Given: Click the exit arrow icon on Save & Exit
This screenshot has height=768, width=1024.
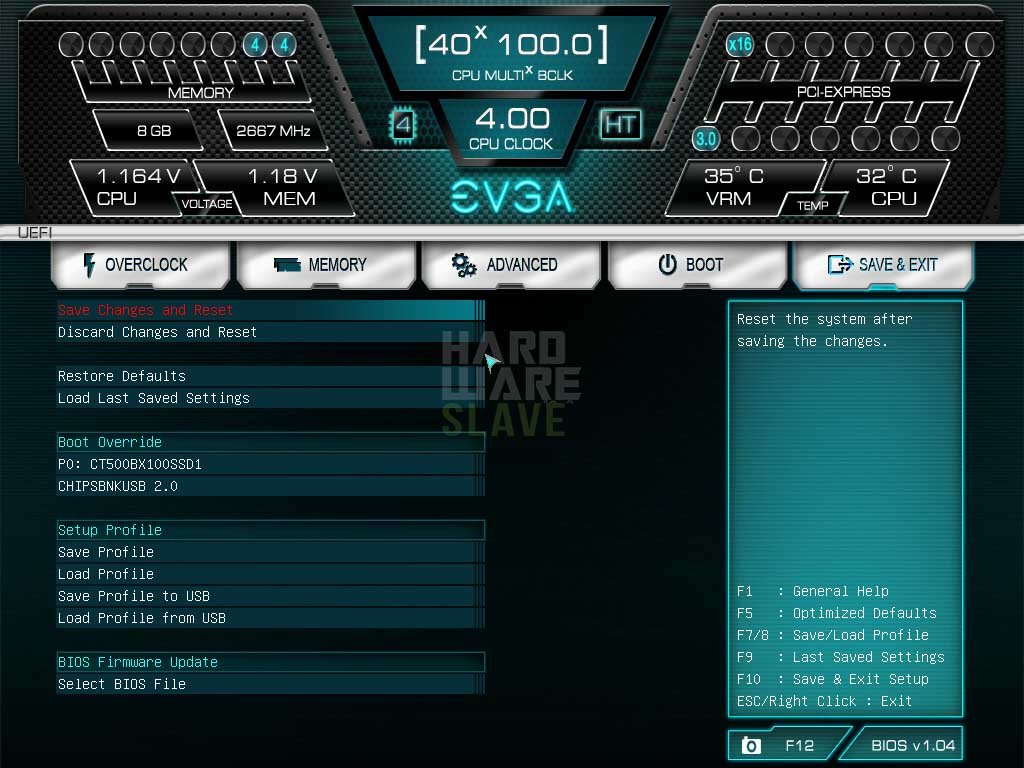Looking at the screenshot, I should pyautogui.click(x=840, y=264).
